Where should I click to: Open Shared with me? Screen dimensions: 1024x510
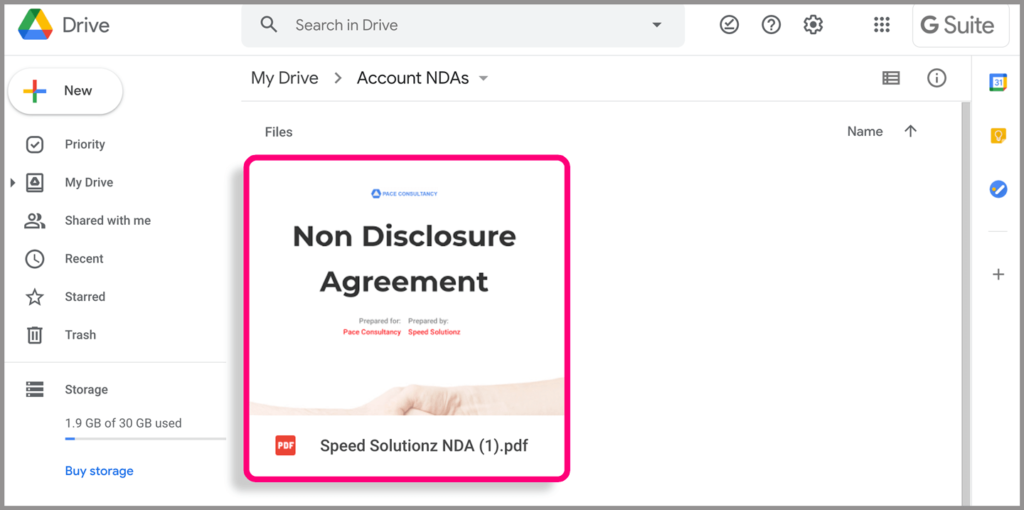pos(108,221)
